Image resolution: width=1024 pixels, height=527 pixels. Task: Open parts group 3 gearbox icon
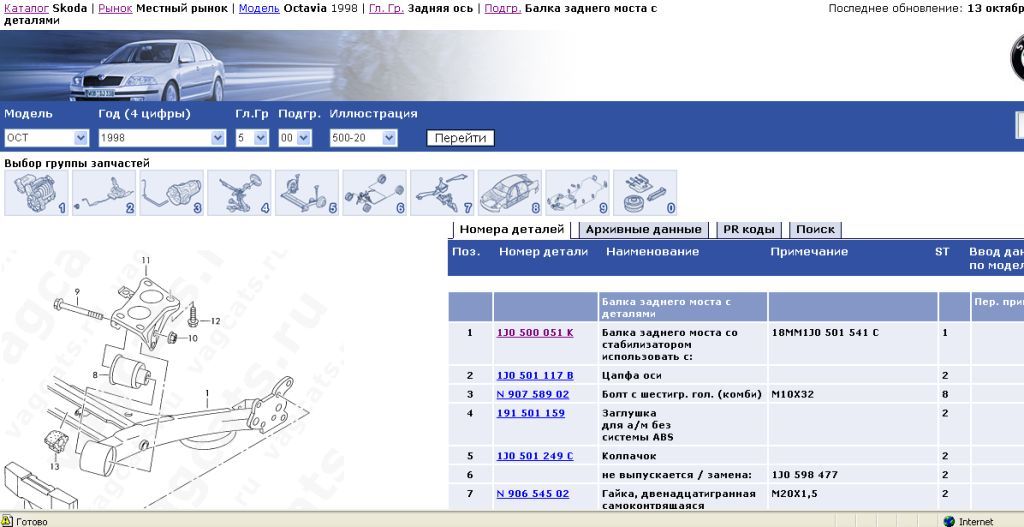(171, 193)
